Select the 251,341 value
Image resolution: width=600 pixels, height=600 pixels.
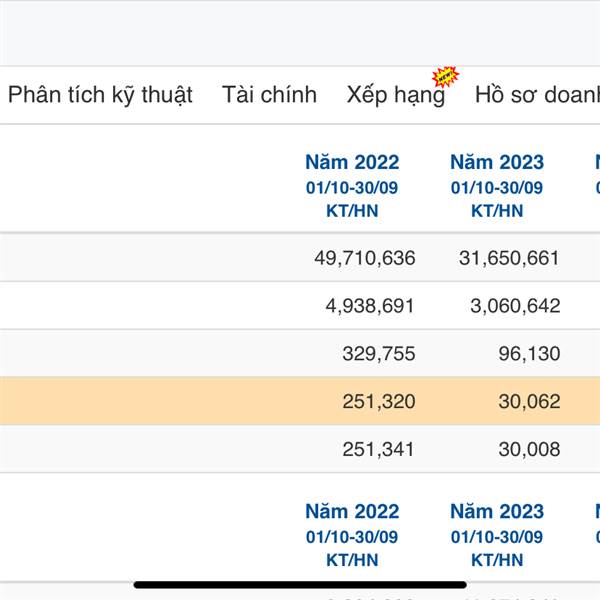pyautogui.click(x=378, y=450)
